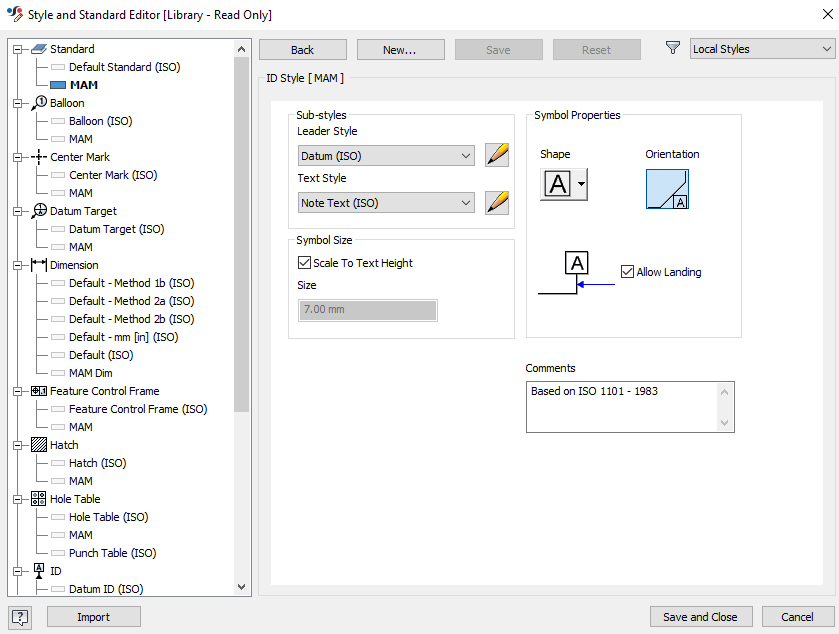The width and height of the screenshot is (839, 634).
Task: Click the style tree scroll down arrow
Action: 241,587
